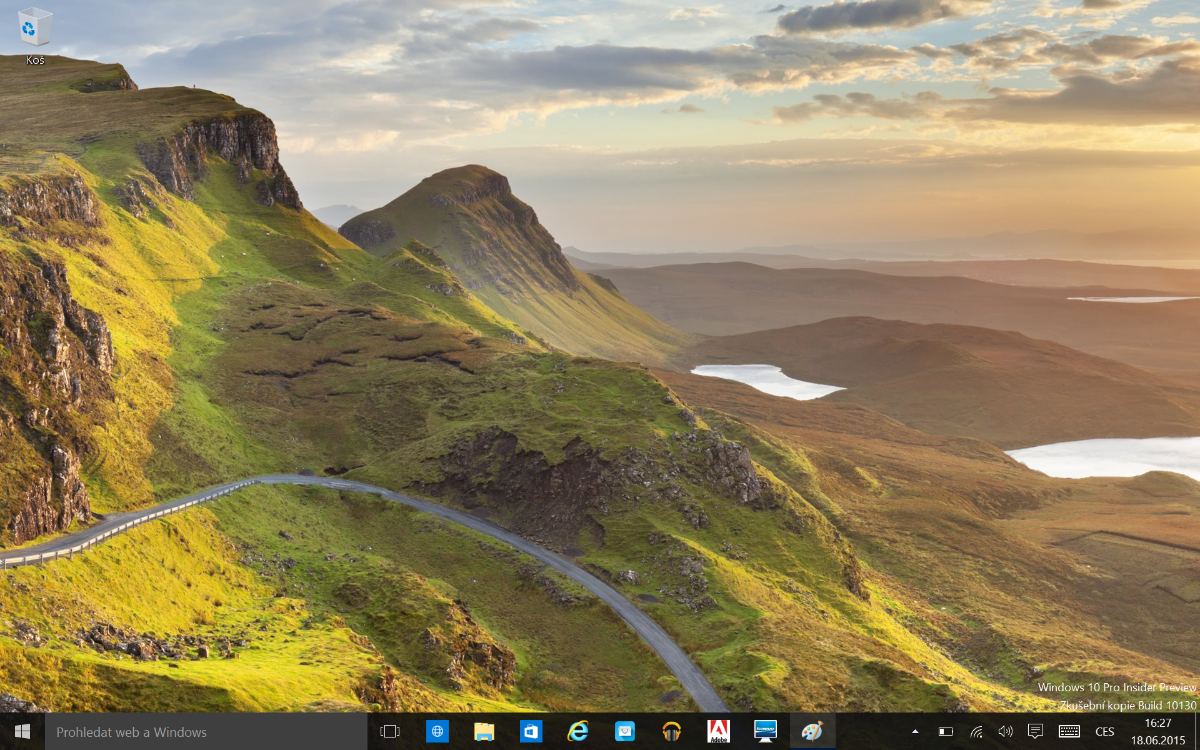Click the CES input language indicator
This screenshot has height=750, width=1200.
[1105, 732]
